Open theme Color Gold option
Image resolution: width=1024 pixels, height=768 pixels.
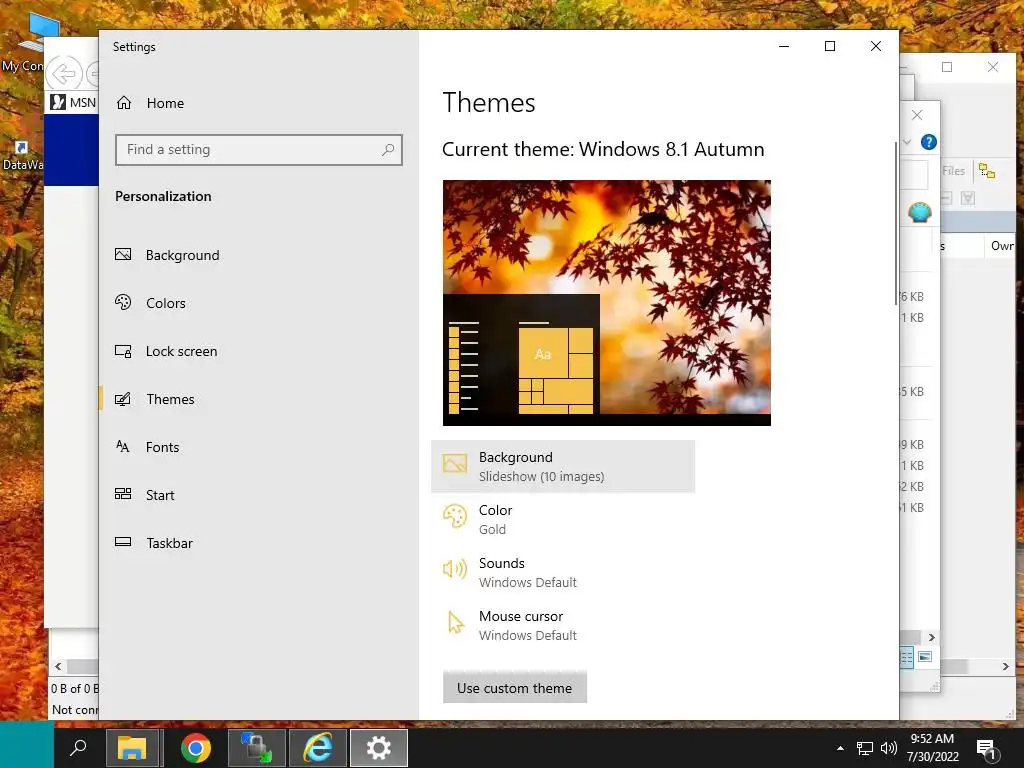coord(563,519)
